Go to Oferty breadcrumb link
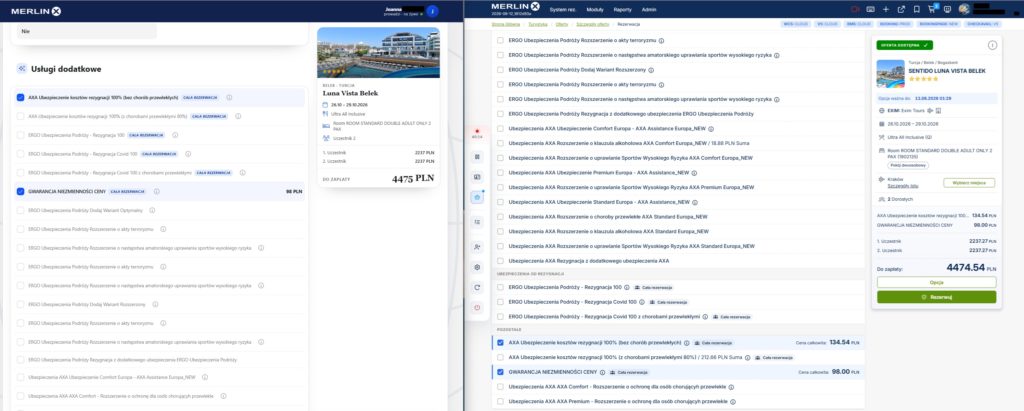This screenshot has width=1024, height=411. click(x=562, y=24)
